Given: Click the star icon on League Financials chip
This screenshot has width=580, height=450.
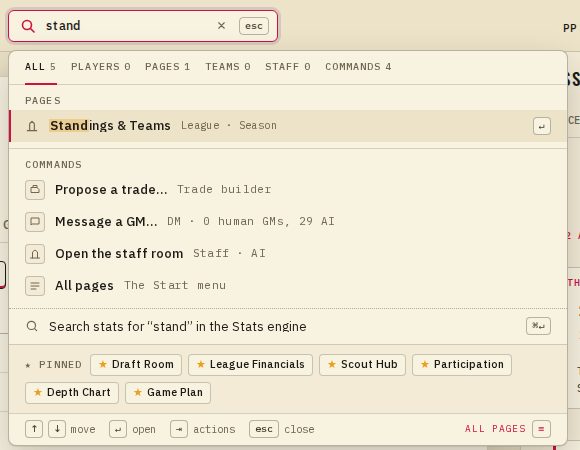Looking at the screenshot, I should coord(201,364).
